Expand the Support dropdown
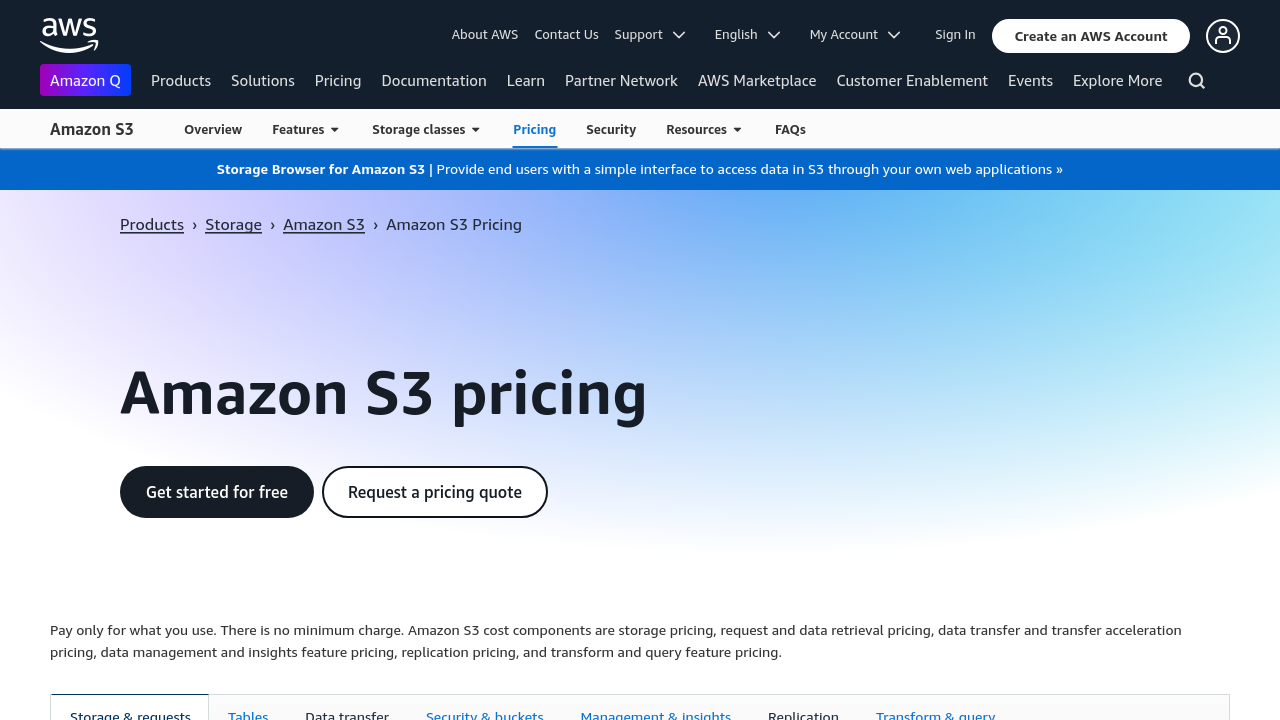Viewport: 1280px width, 720px height. point(650,35)
